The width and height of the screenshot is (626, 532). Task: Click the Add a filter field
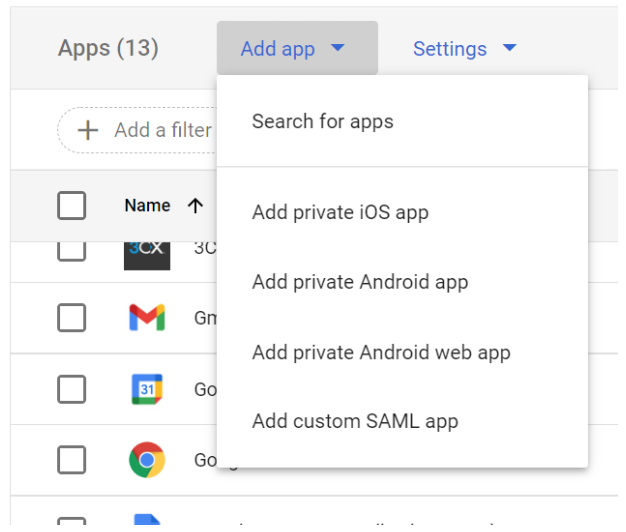[x=138, y=130]
